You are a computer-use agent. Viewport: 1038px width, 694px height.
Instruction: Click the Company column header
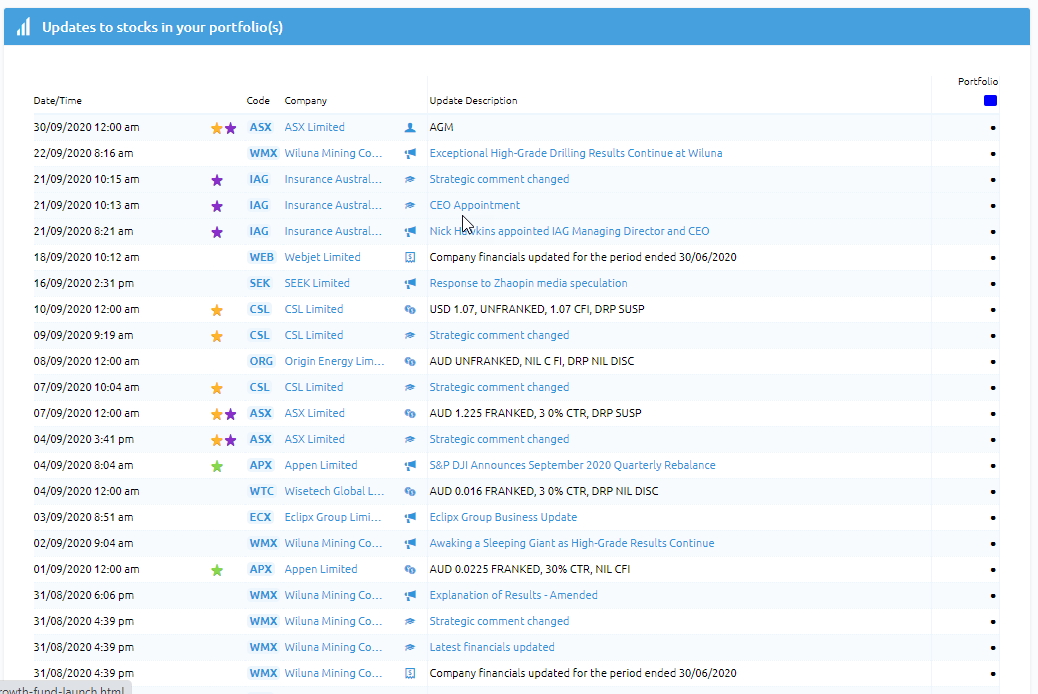(x=306, y=101)
